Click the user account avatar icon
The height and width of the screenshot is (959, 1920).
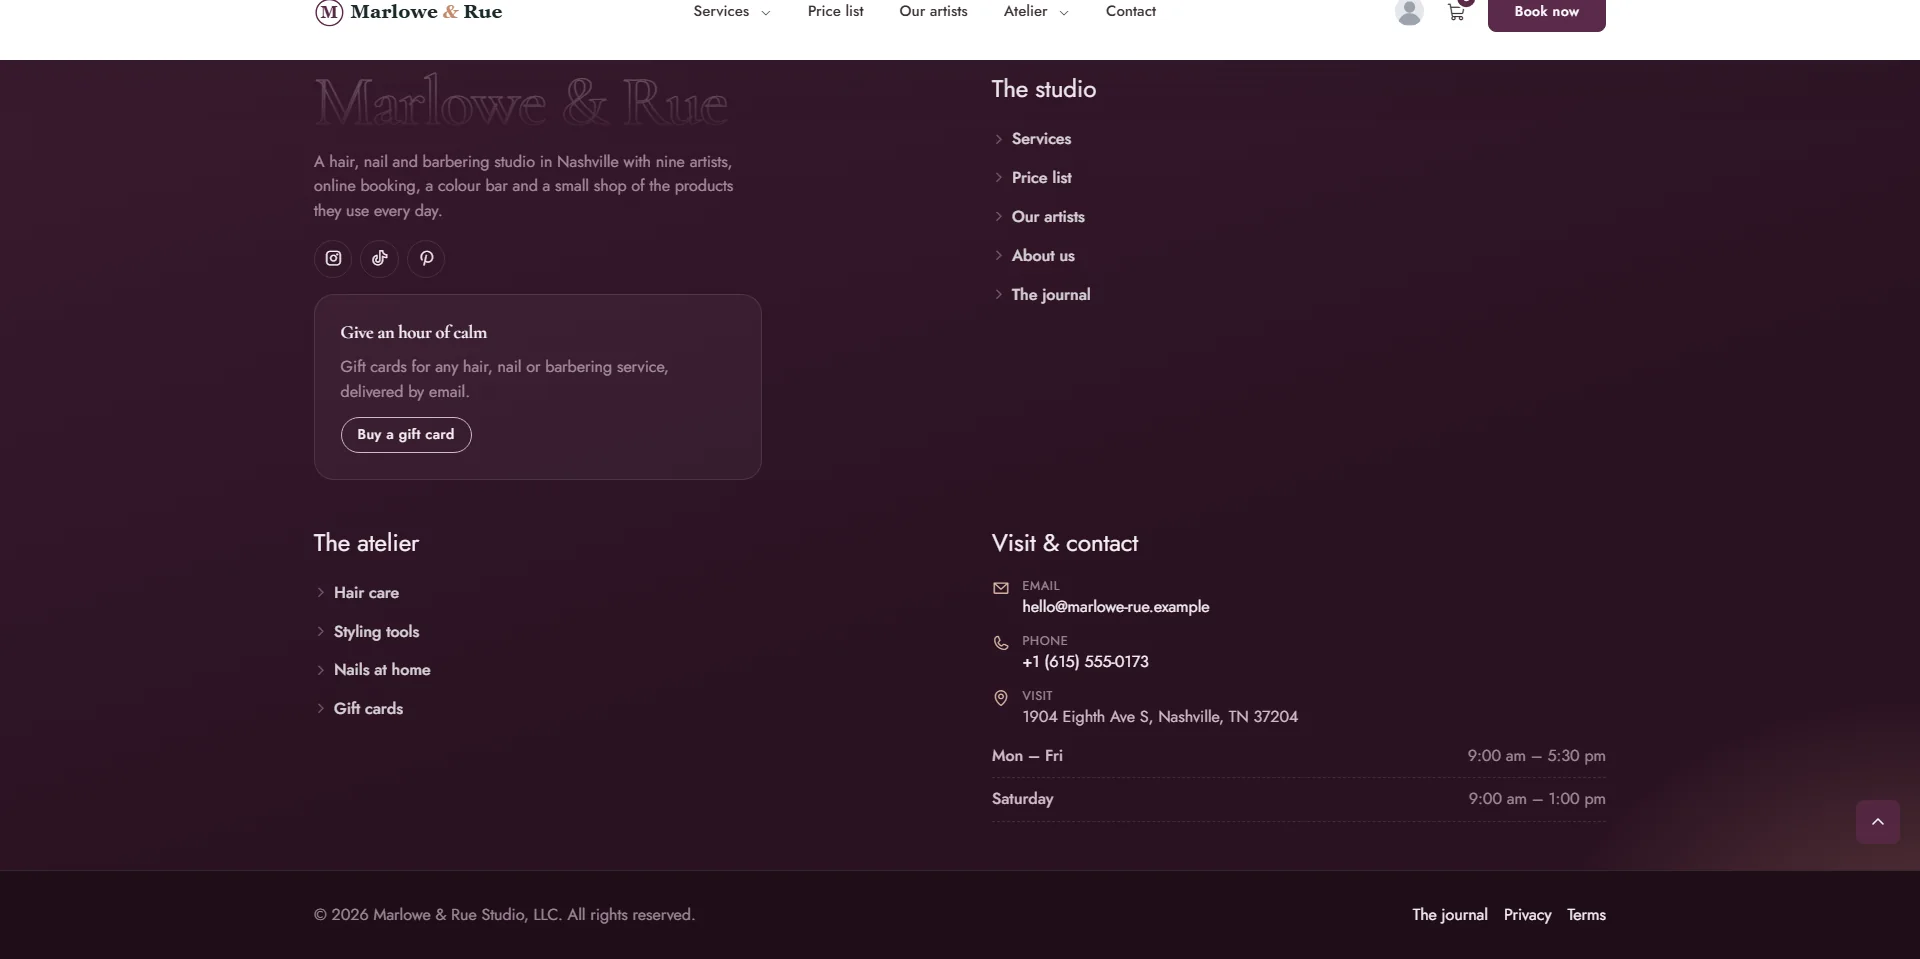pyautogui.click(x=1409, y=12)
